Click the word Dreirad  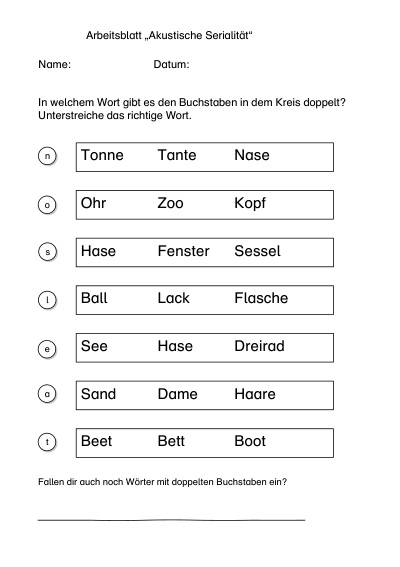click(x=259, y=346)
